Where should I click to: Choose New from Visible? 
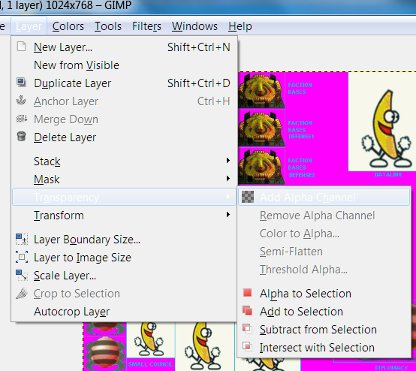(76, 65)
